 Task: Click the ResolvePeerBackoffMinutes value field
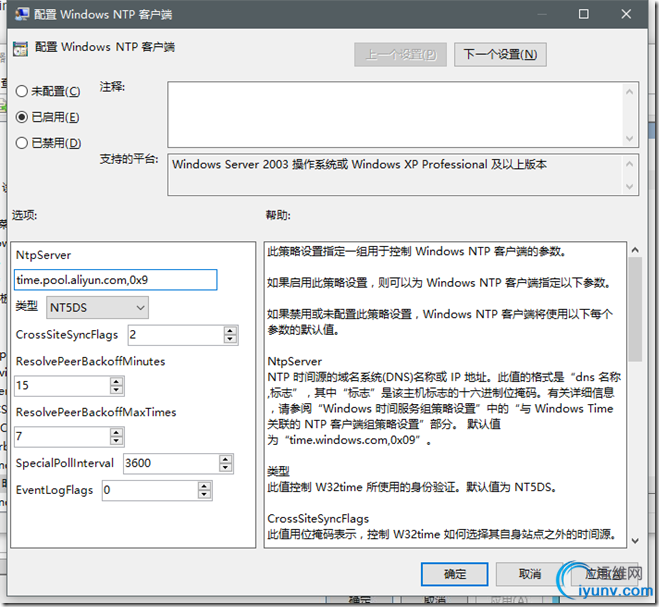(62, 385)
